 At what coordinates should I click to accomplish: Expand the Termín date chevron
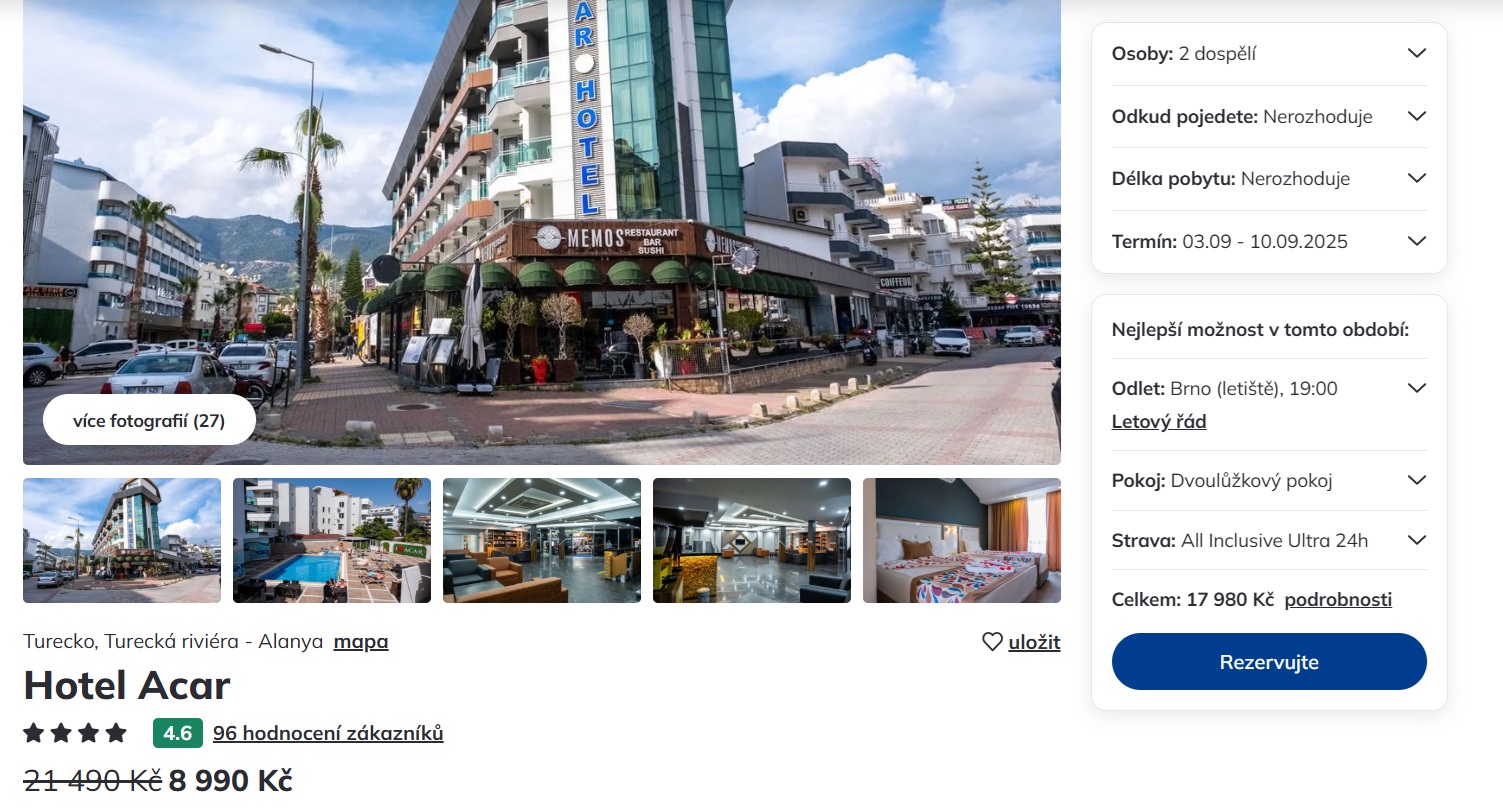[x=1416, y=241]
